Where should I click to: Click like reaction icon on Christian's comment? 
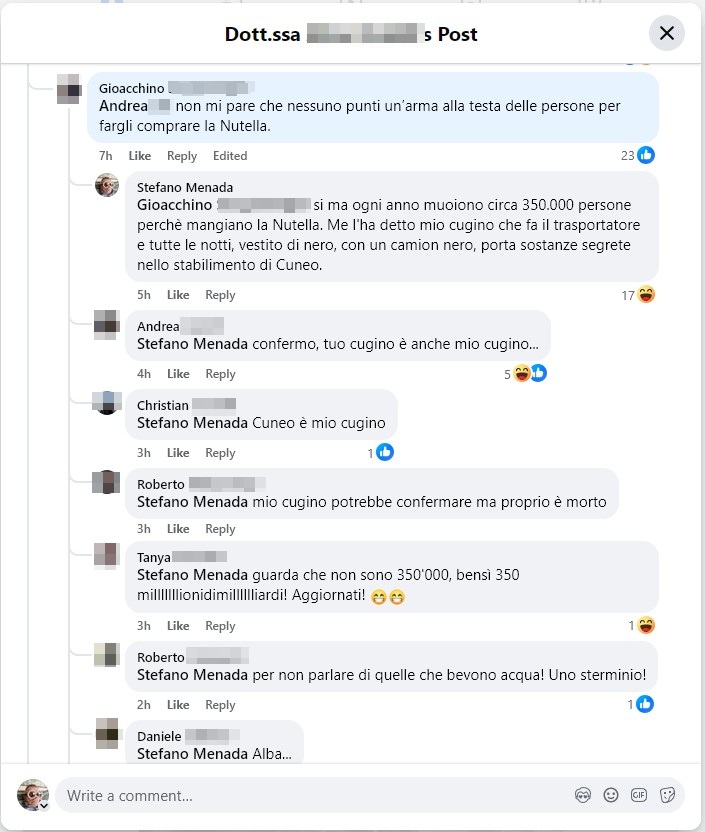(x=385, y=453)
